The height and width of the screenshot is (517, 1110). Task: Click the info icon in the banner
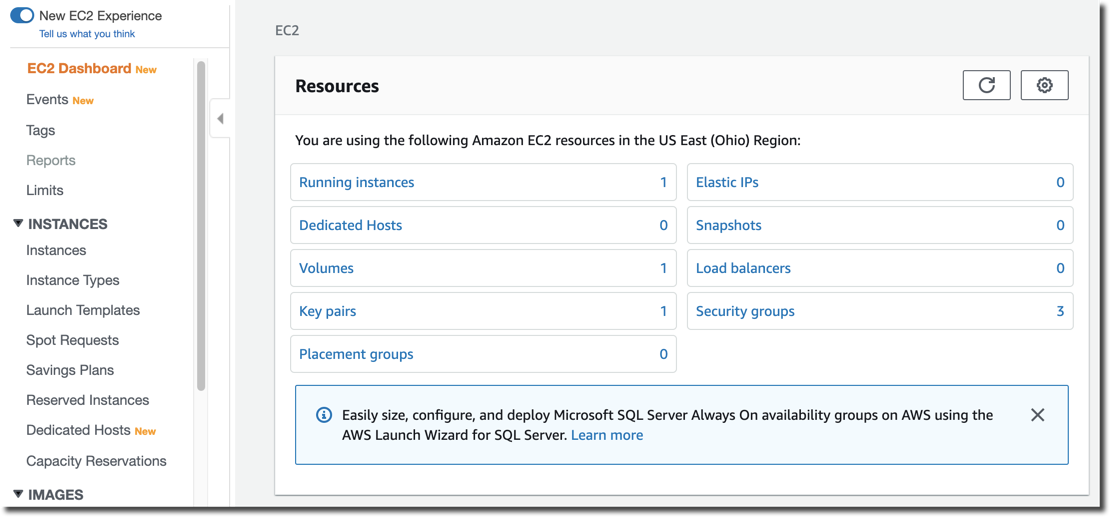click(324, 415)
